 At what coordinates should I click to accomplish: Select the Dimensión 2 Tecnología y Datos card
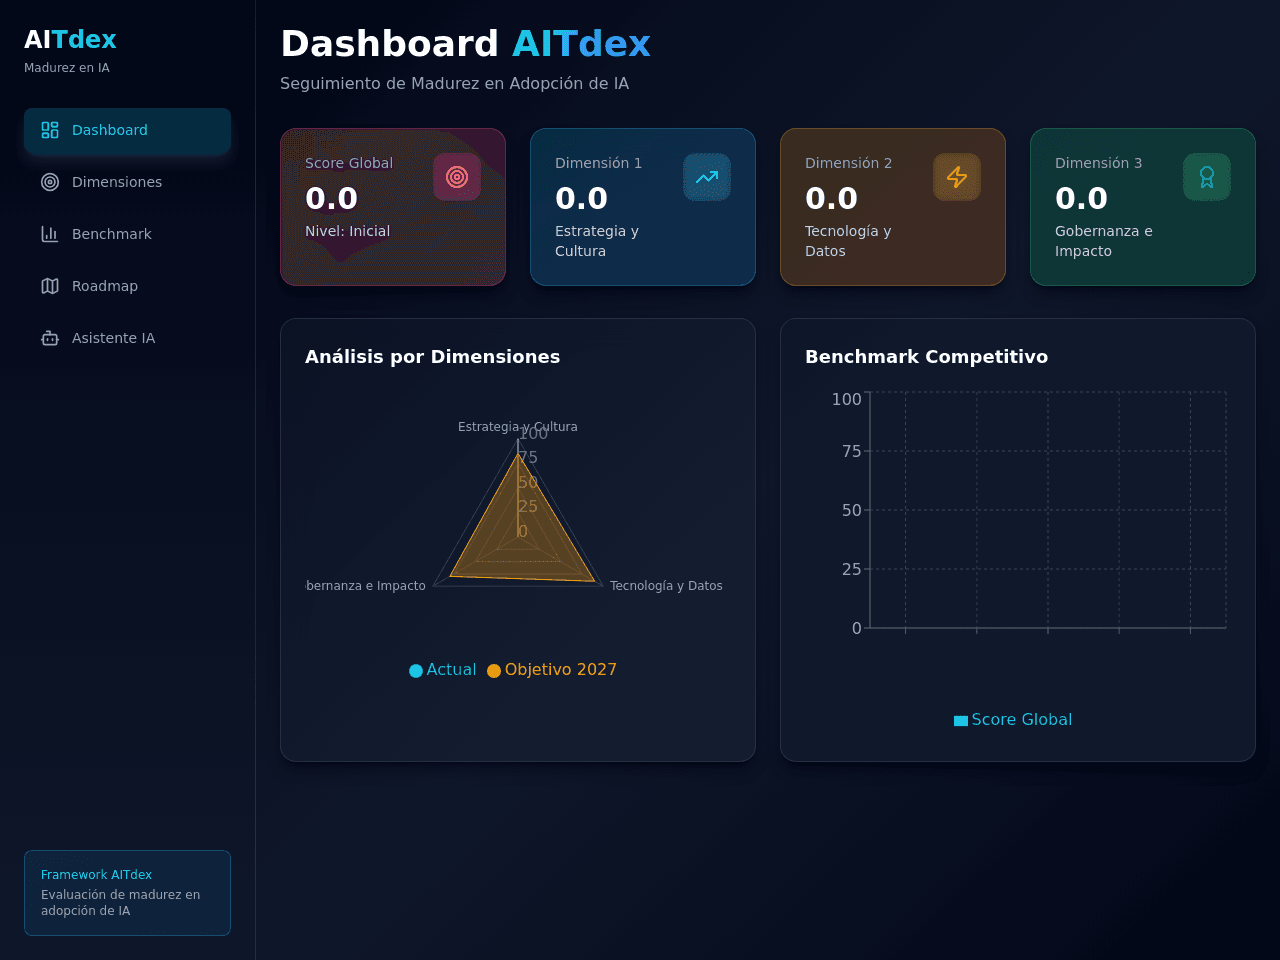[893, 207]
